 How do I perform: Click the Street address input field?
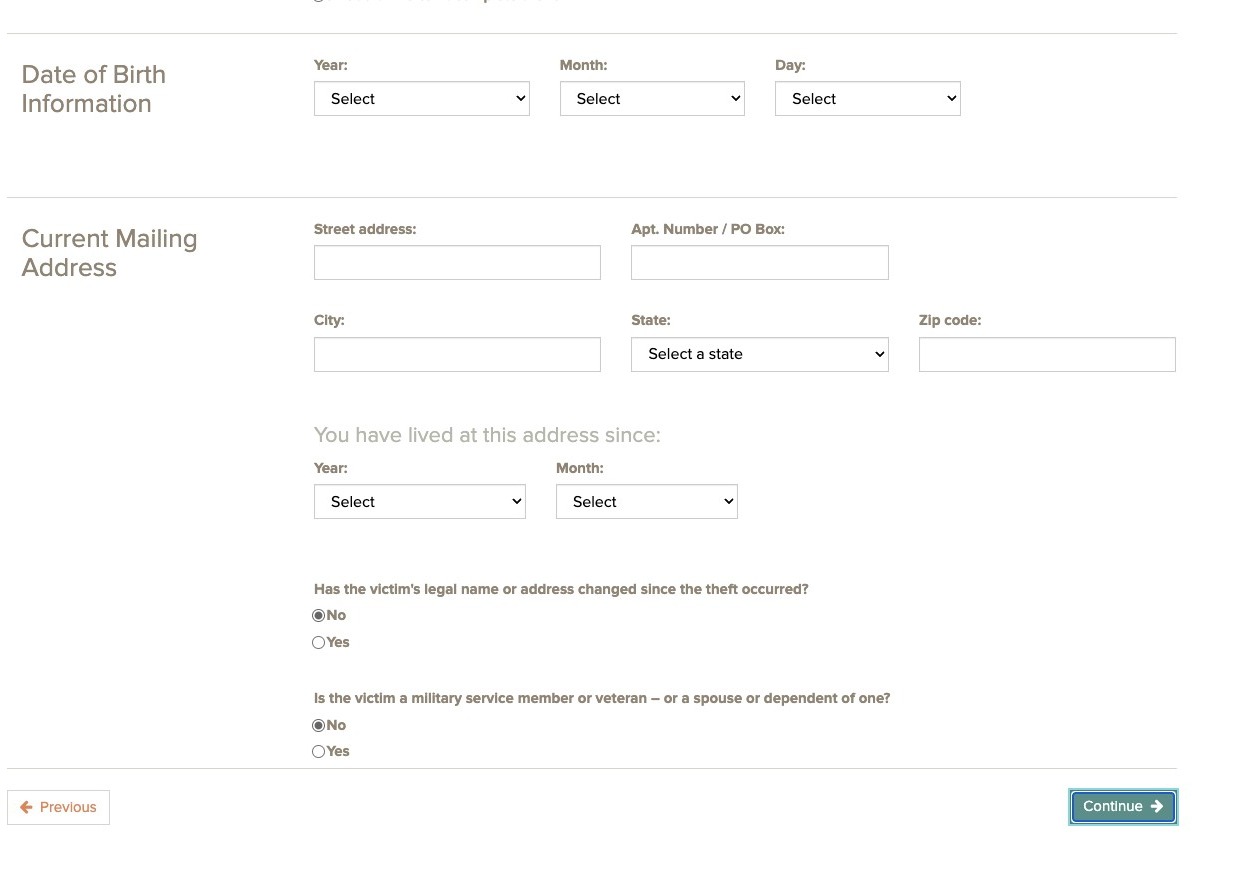pos(457,263)
